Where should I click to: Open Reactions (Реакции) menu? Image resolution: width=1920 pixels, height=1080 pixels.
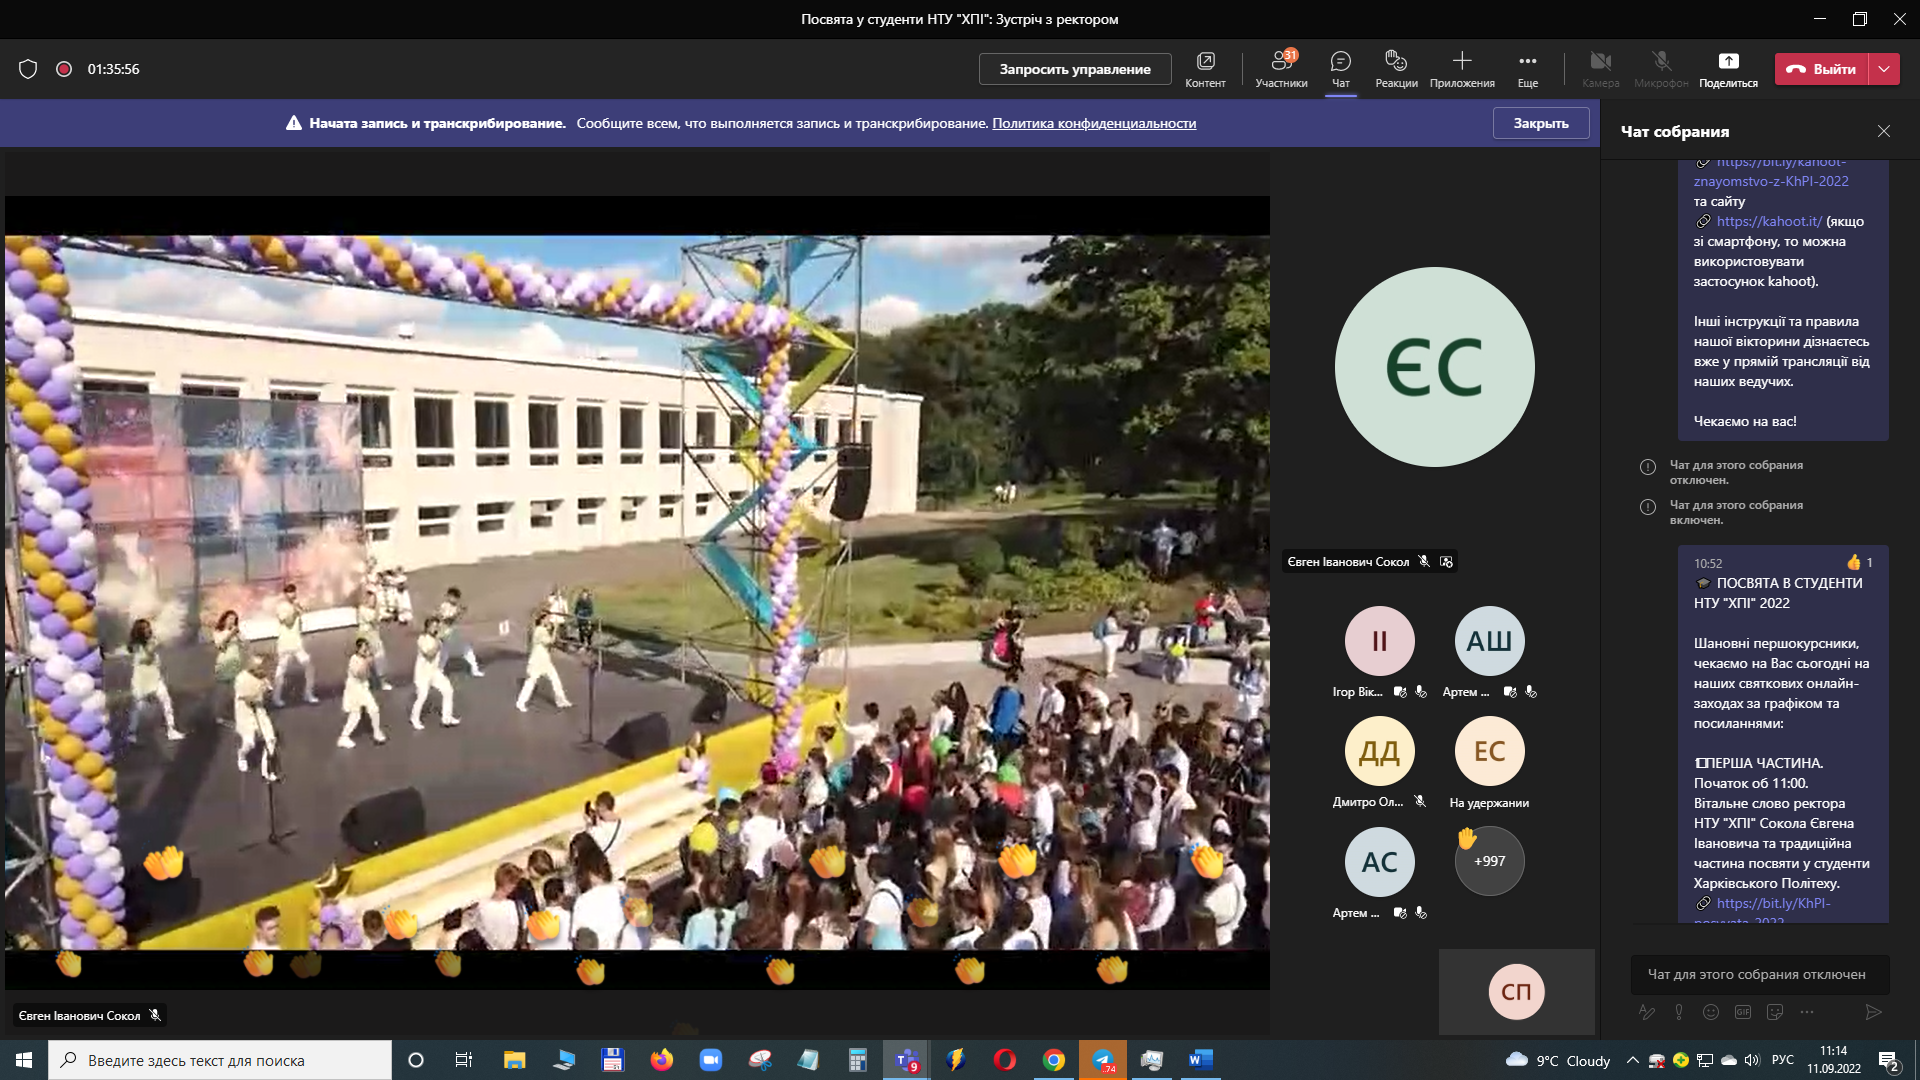point(1396,62)
